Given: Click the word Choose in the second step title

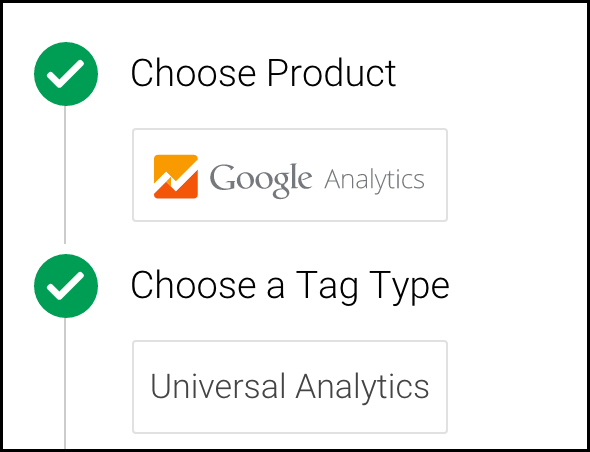Looking at the screenshot, I should [193, 285].
